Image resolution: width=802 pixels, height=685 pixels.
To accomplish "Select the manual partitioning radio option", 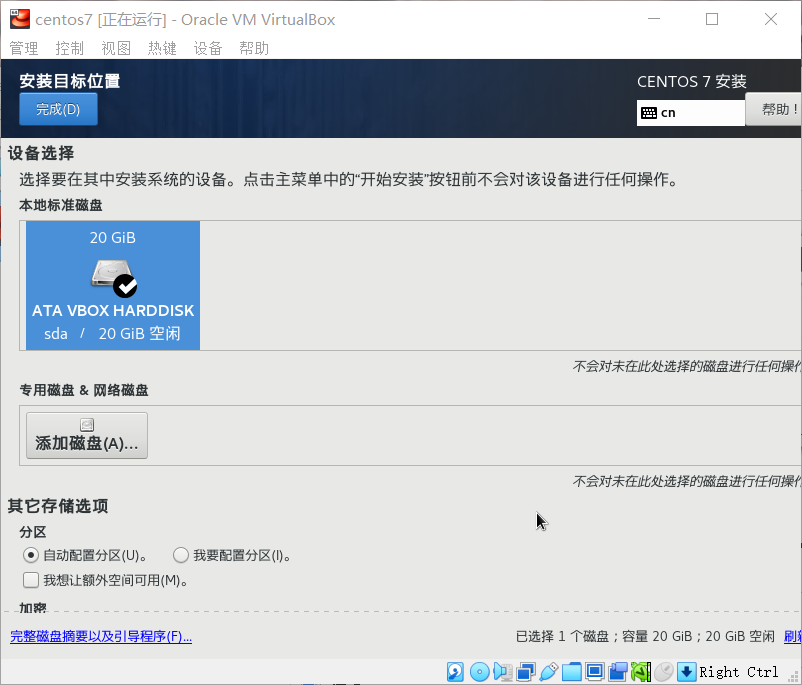I will click(181, 555).
